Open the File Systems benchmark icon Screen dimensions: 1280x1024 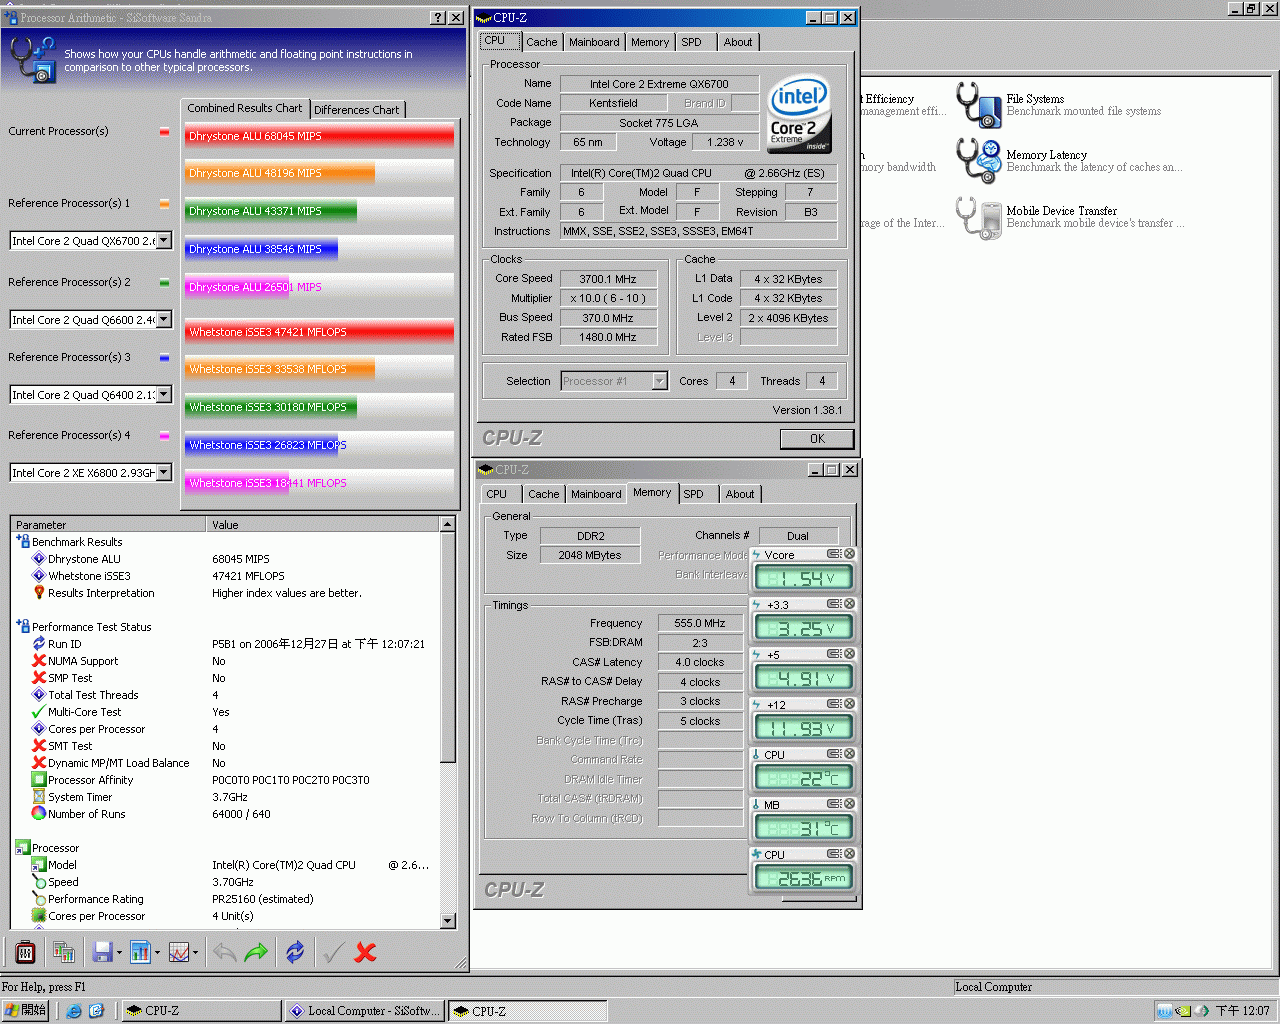click(x=978, y=105)
